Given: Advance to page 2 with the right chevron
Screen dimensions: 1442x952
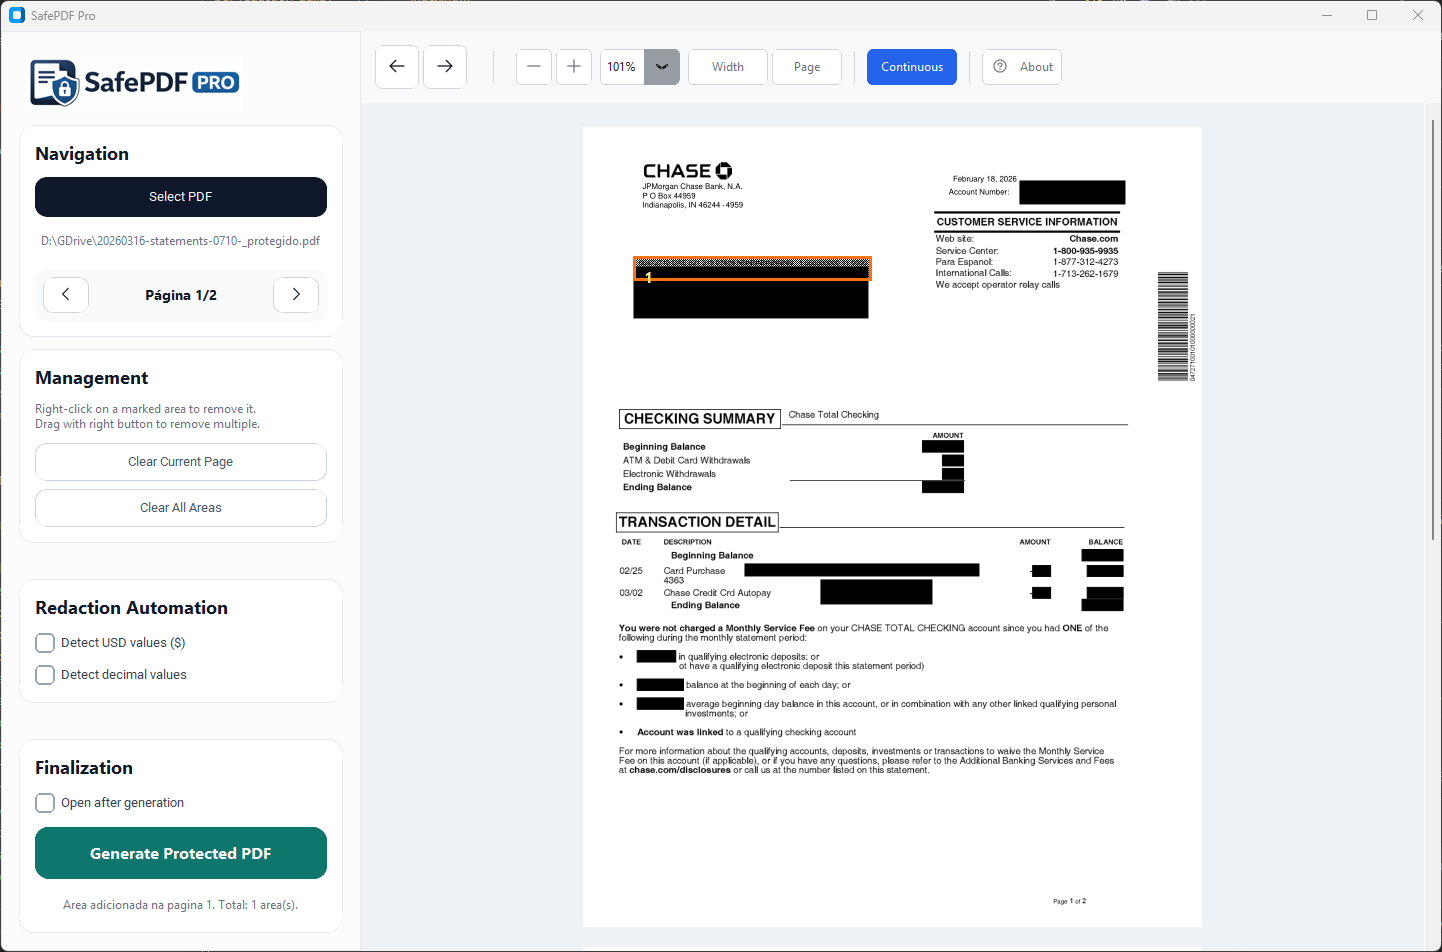Looking at the screenshot, I should click(x=296, y=294).
